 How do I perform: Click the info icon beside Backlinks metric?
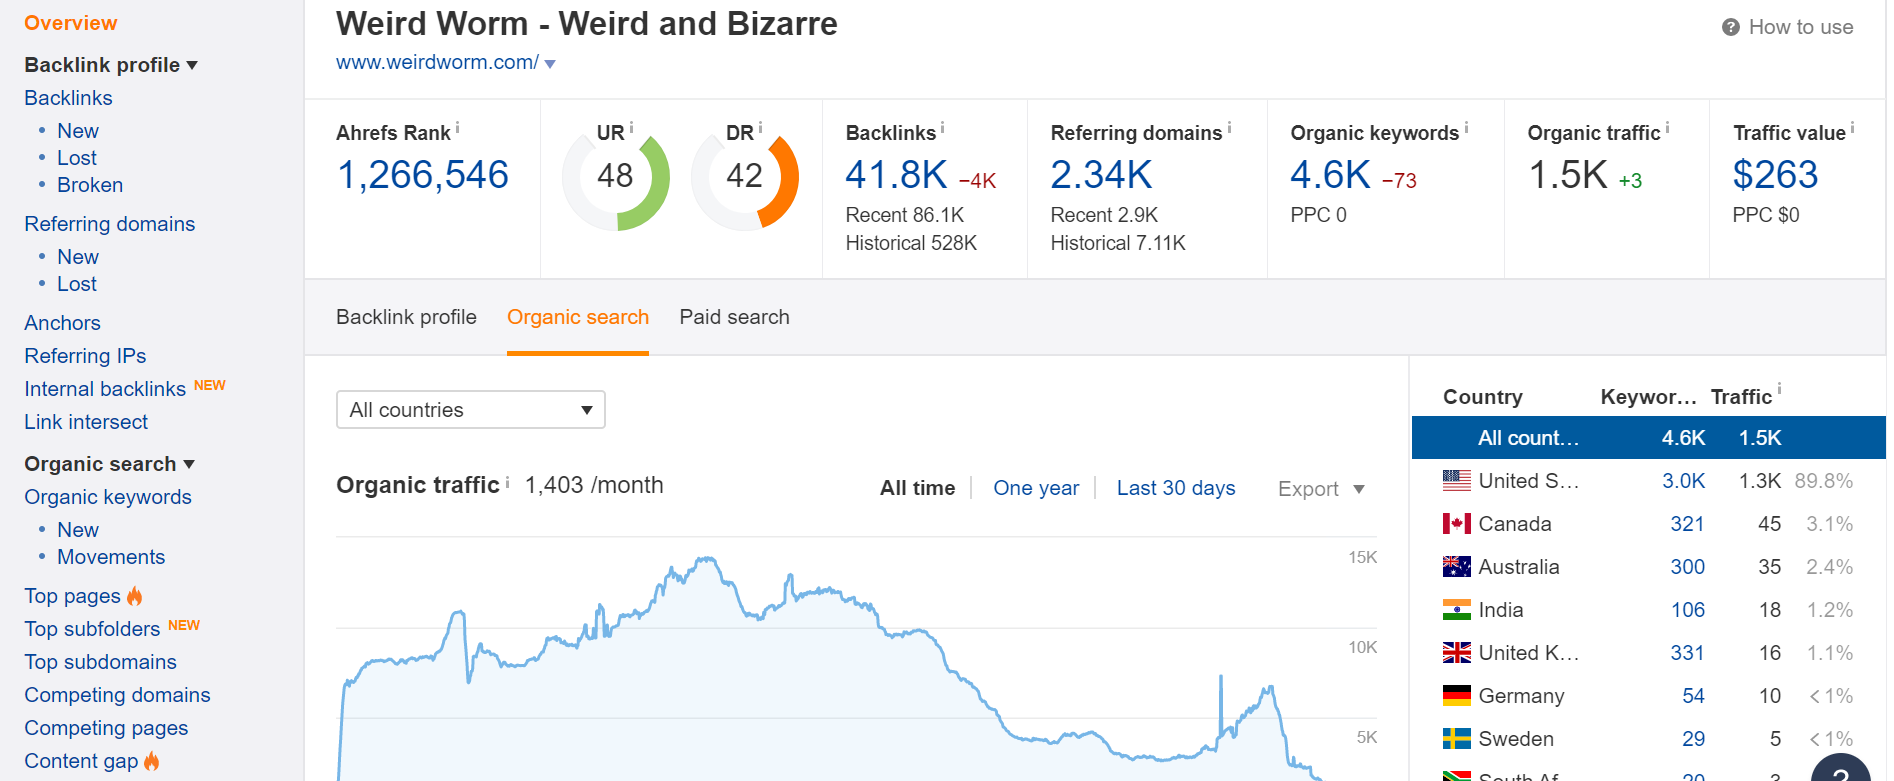click(x=942, y=127)
